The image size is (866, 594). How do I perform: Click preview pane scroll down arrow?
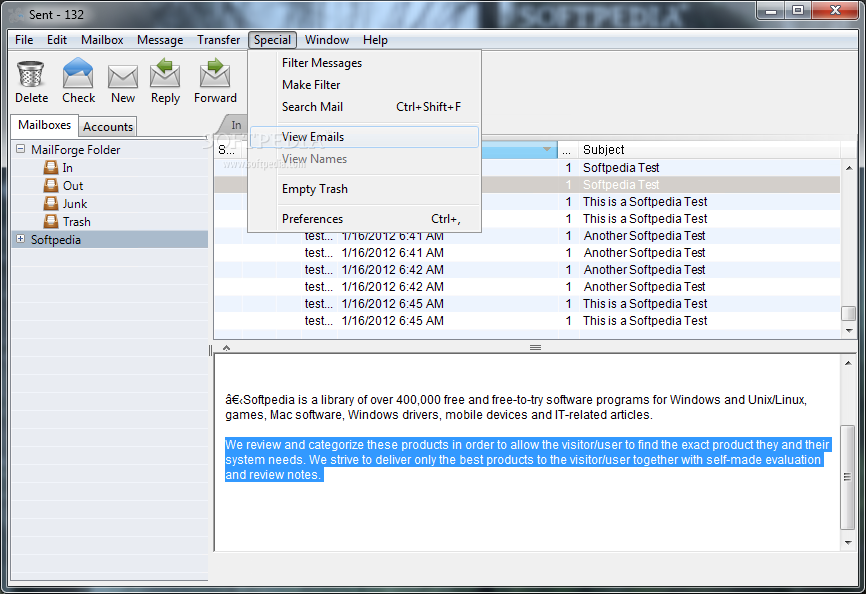tap(848, 543)
